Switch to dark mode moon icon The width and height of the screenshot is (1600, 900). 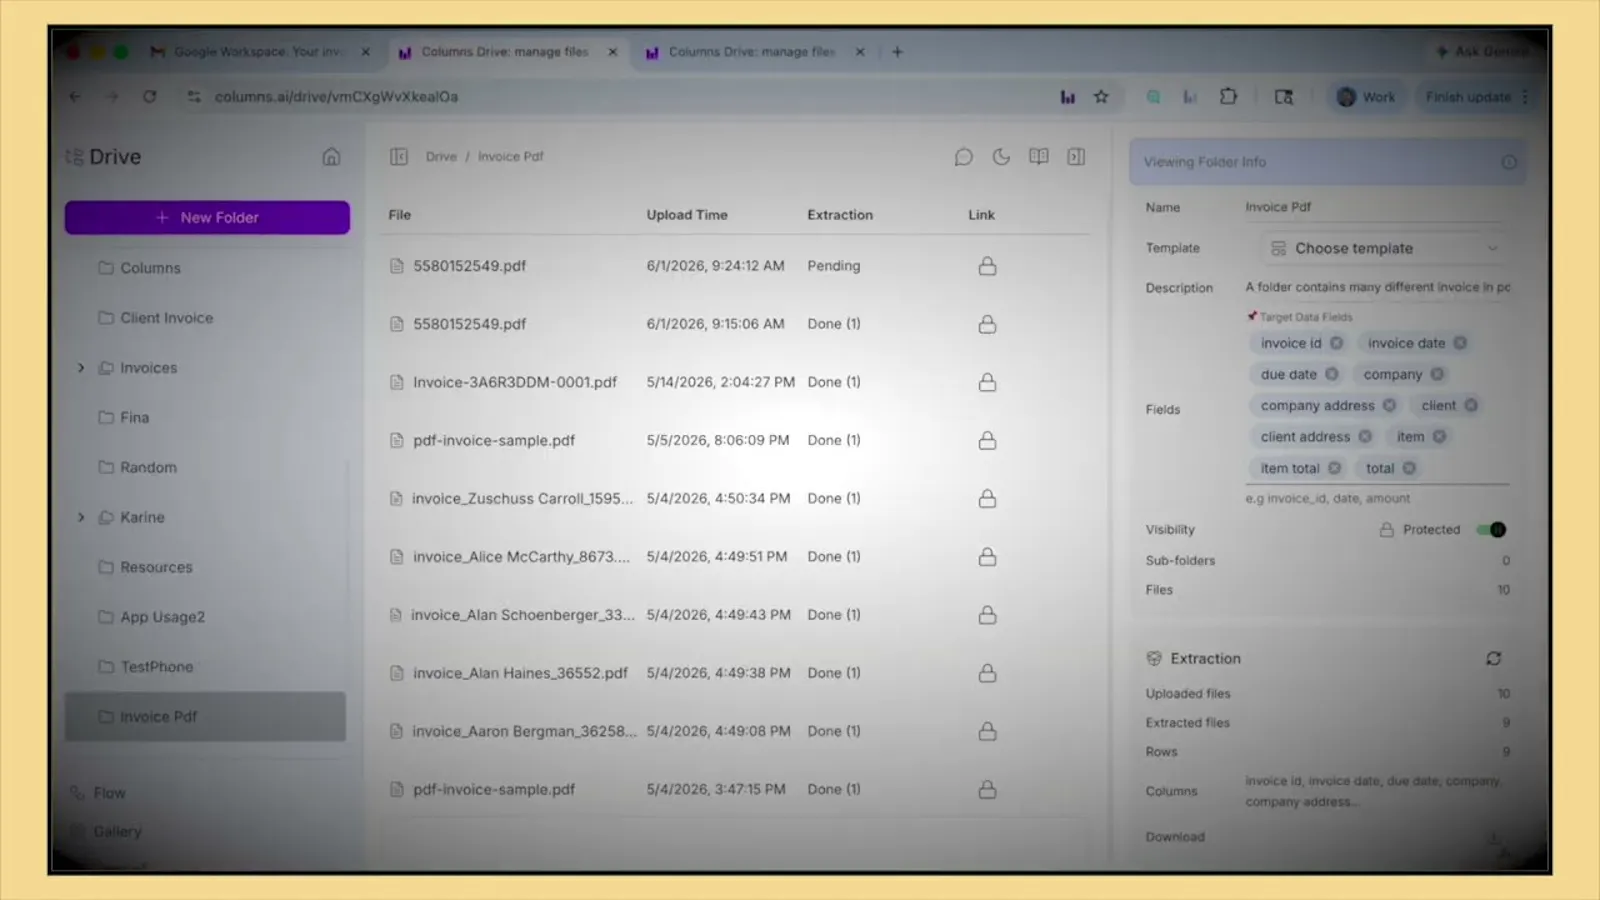point(1001,157)
